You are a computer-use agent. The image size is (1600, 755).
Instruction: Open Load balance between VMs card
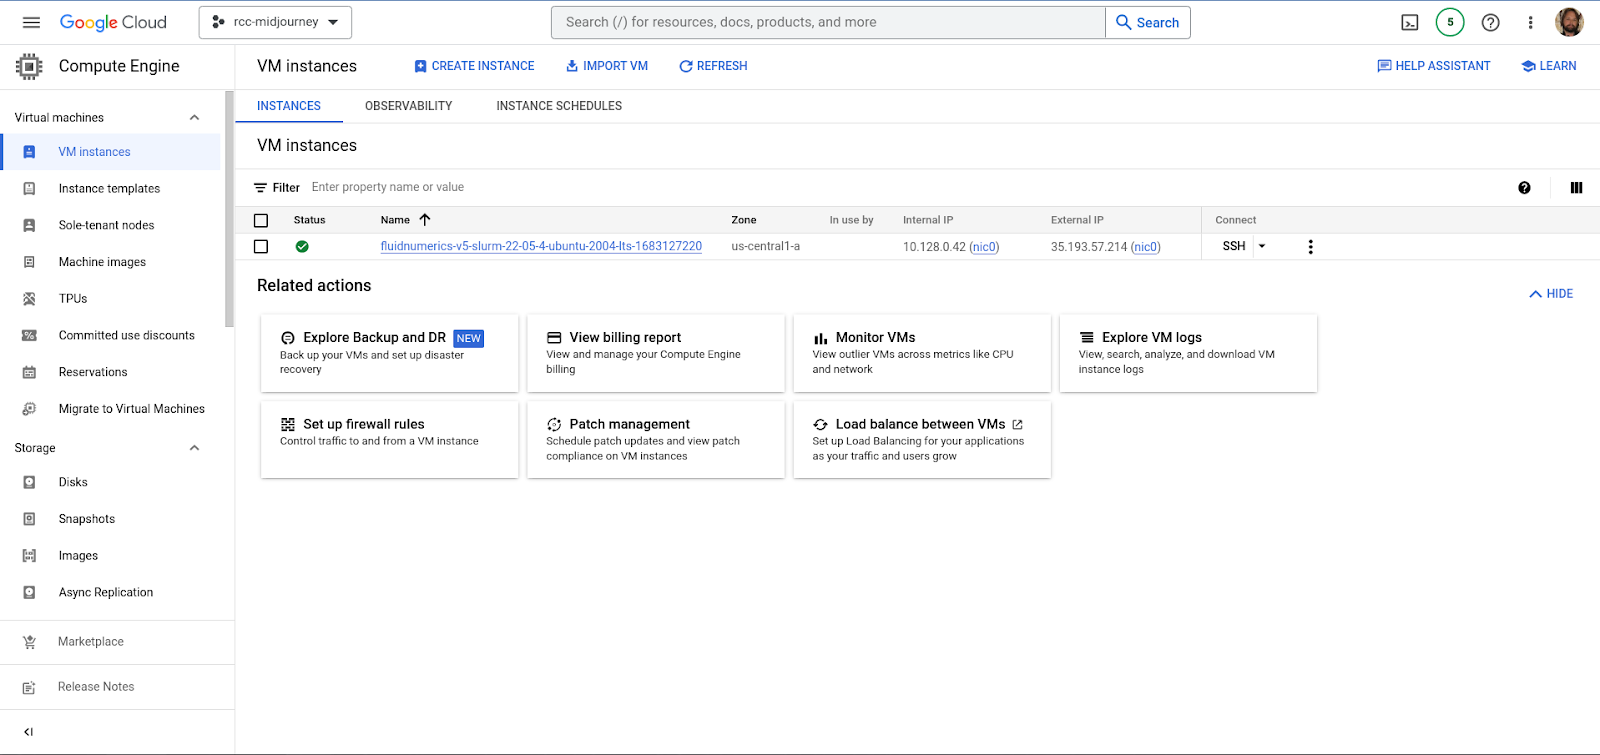[922, 440]
